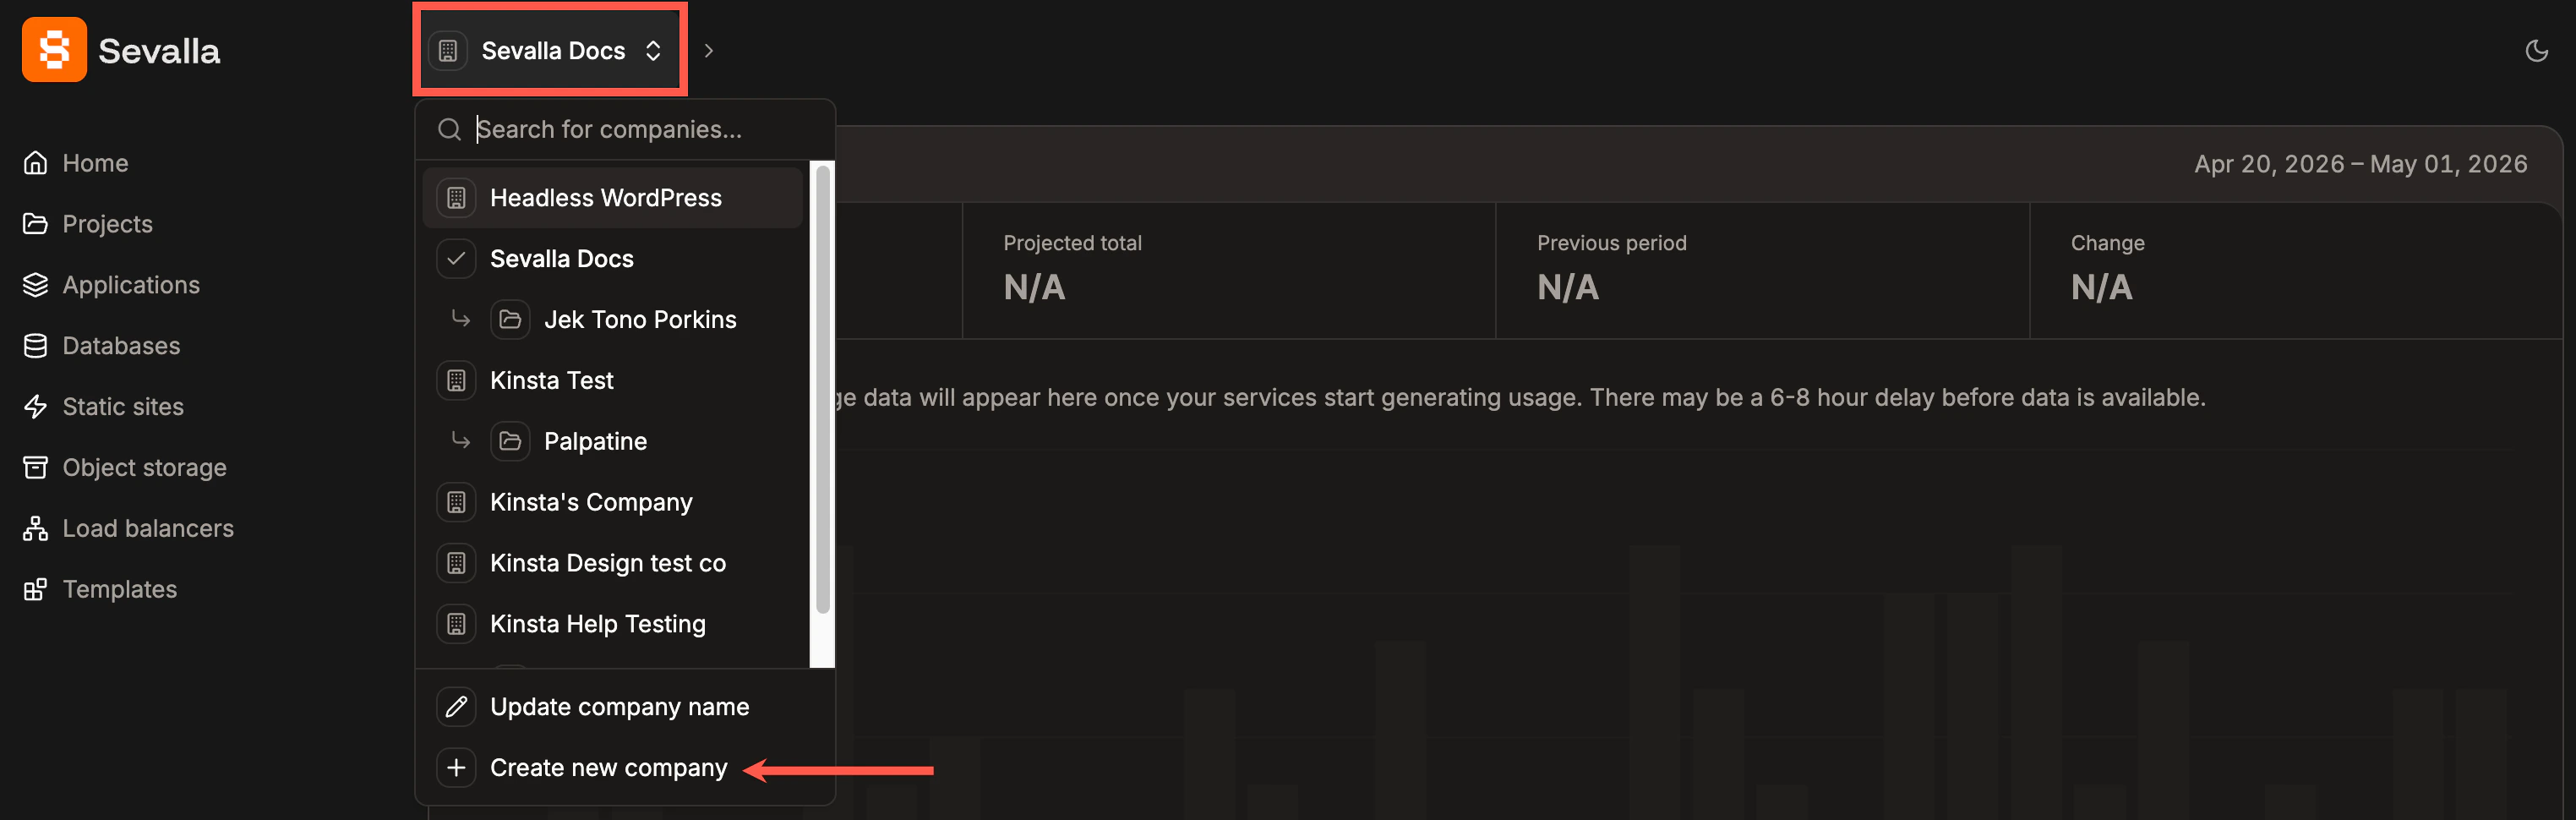
Task: Click the N/A value under Change
Action: 2101,288
